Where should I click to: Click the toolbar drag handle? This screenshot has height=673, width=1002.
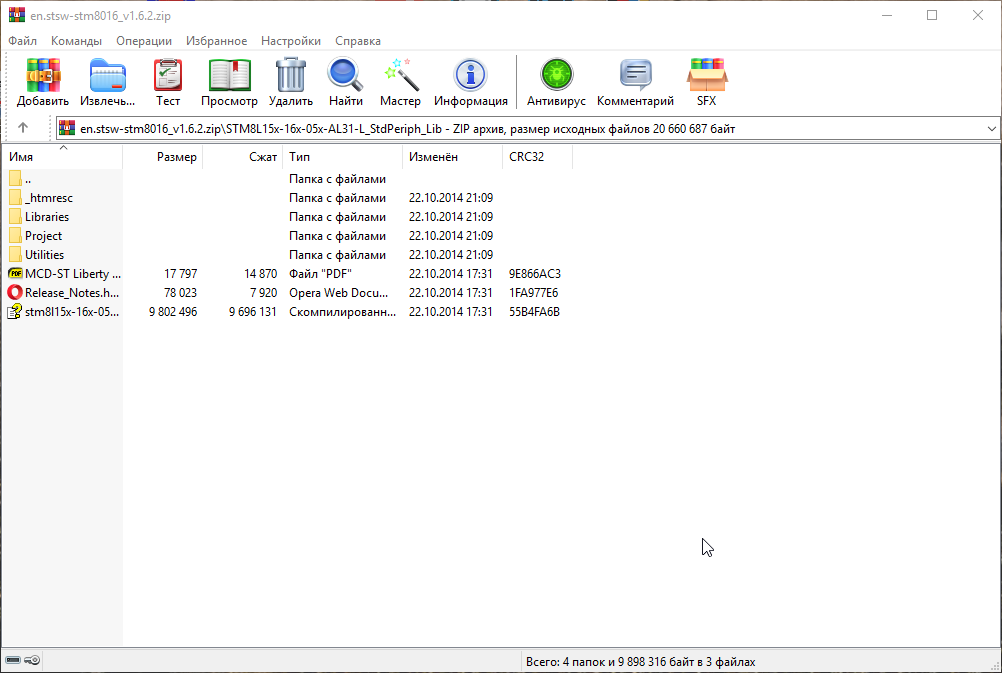click(x=6, y=81)
